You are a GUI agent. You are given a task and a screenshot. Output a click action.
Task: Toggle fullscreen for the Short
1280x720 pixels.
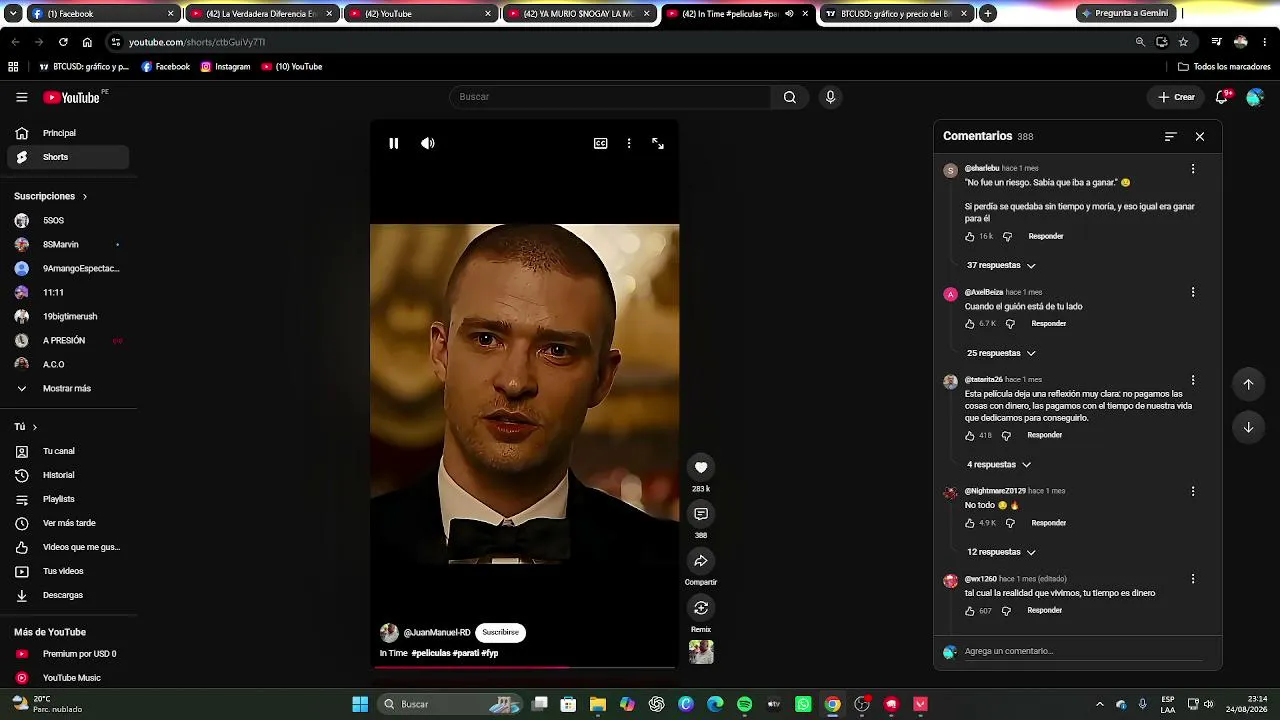[x=658, y=143]
